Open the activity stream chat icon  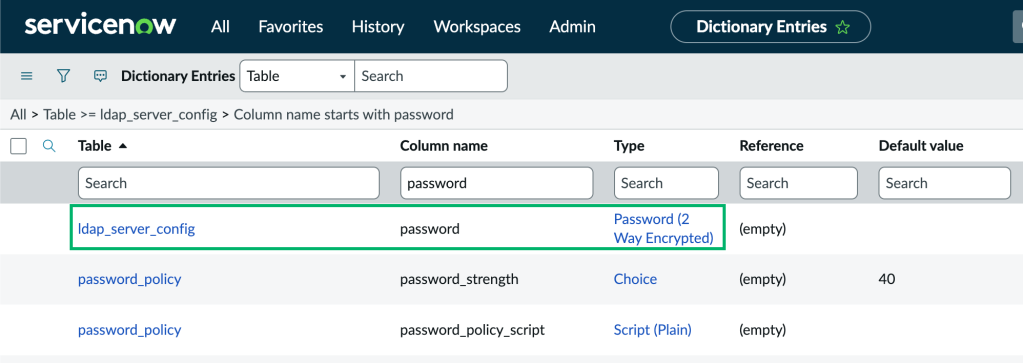point(100,76)
